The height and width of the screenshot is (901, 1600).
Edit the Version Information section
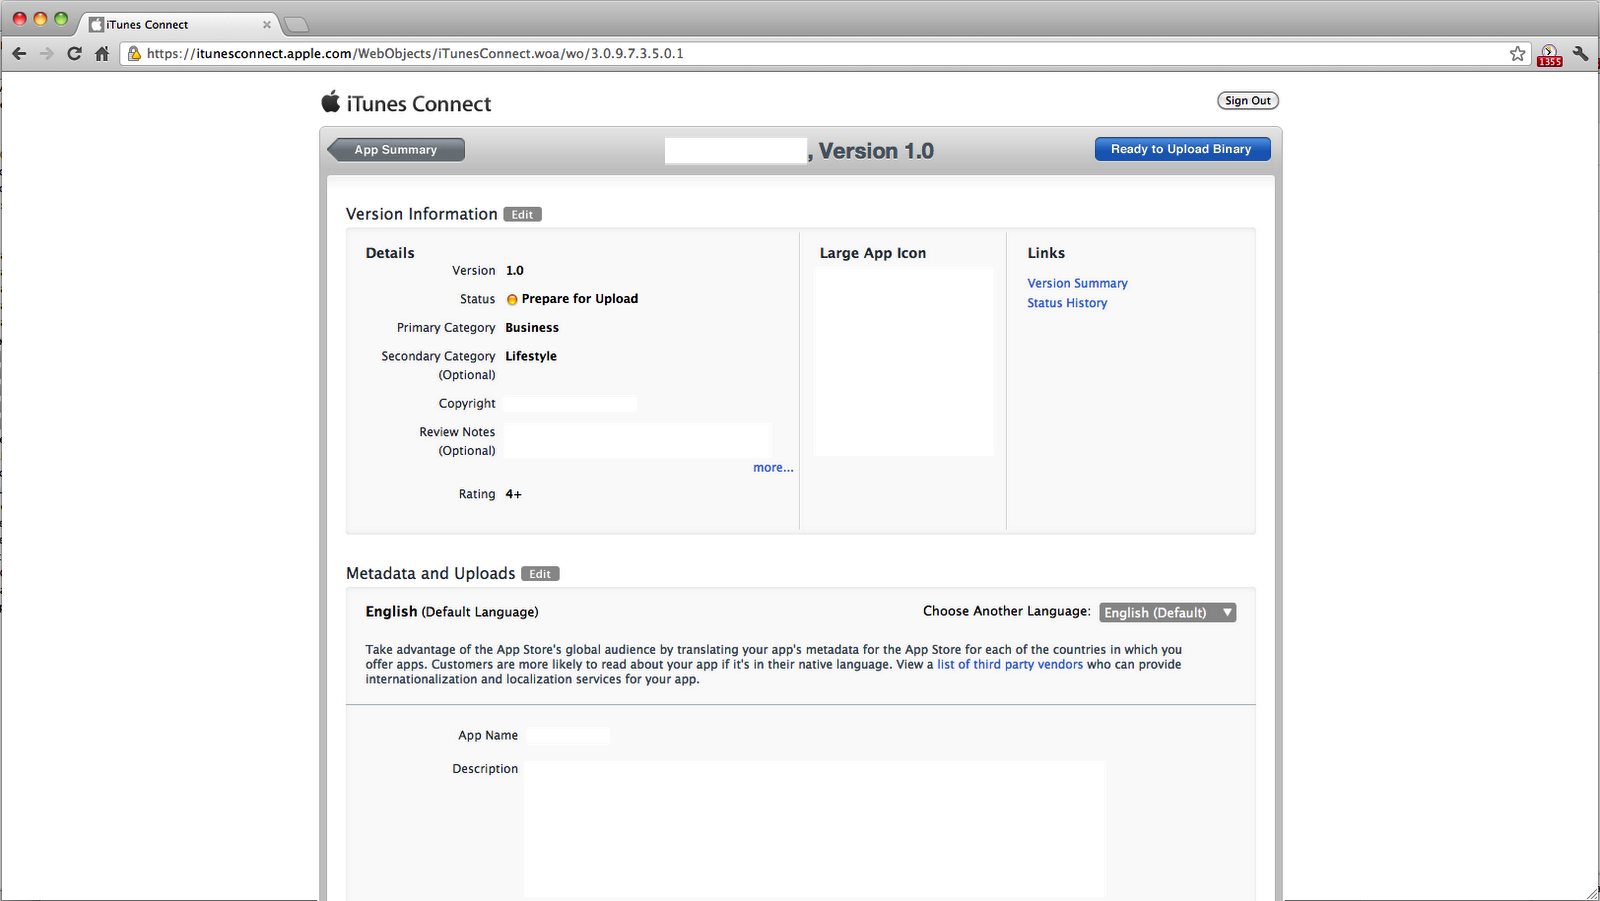522,213
